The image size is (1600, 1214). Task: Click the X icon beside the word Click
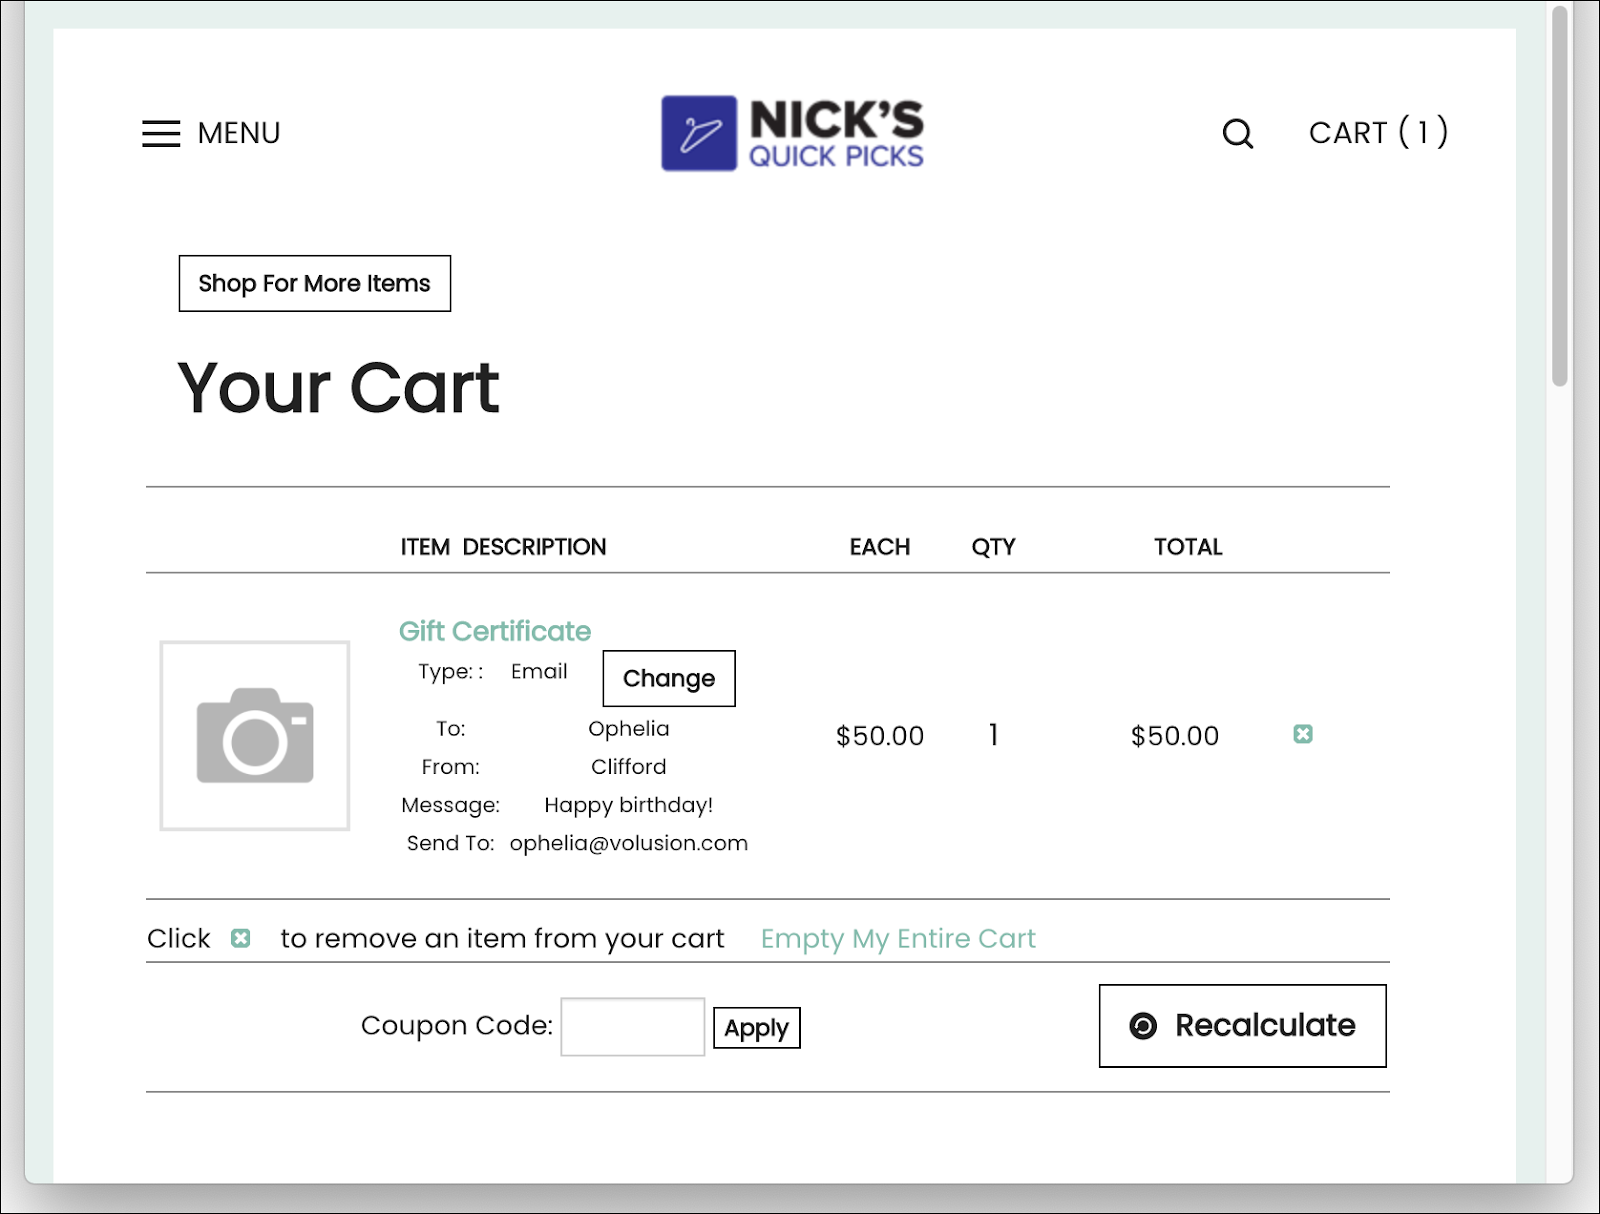pyautogui.click(x=240, y=938)
